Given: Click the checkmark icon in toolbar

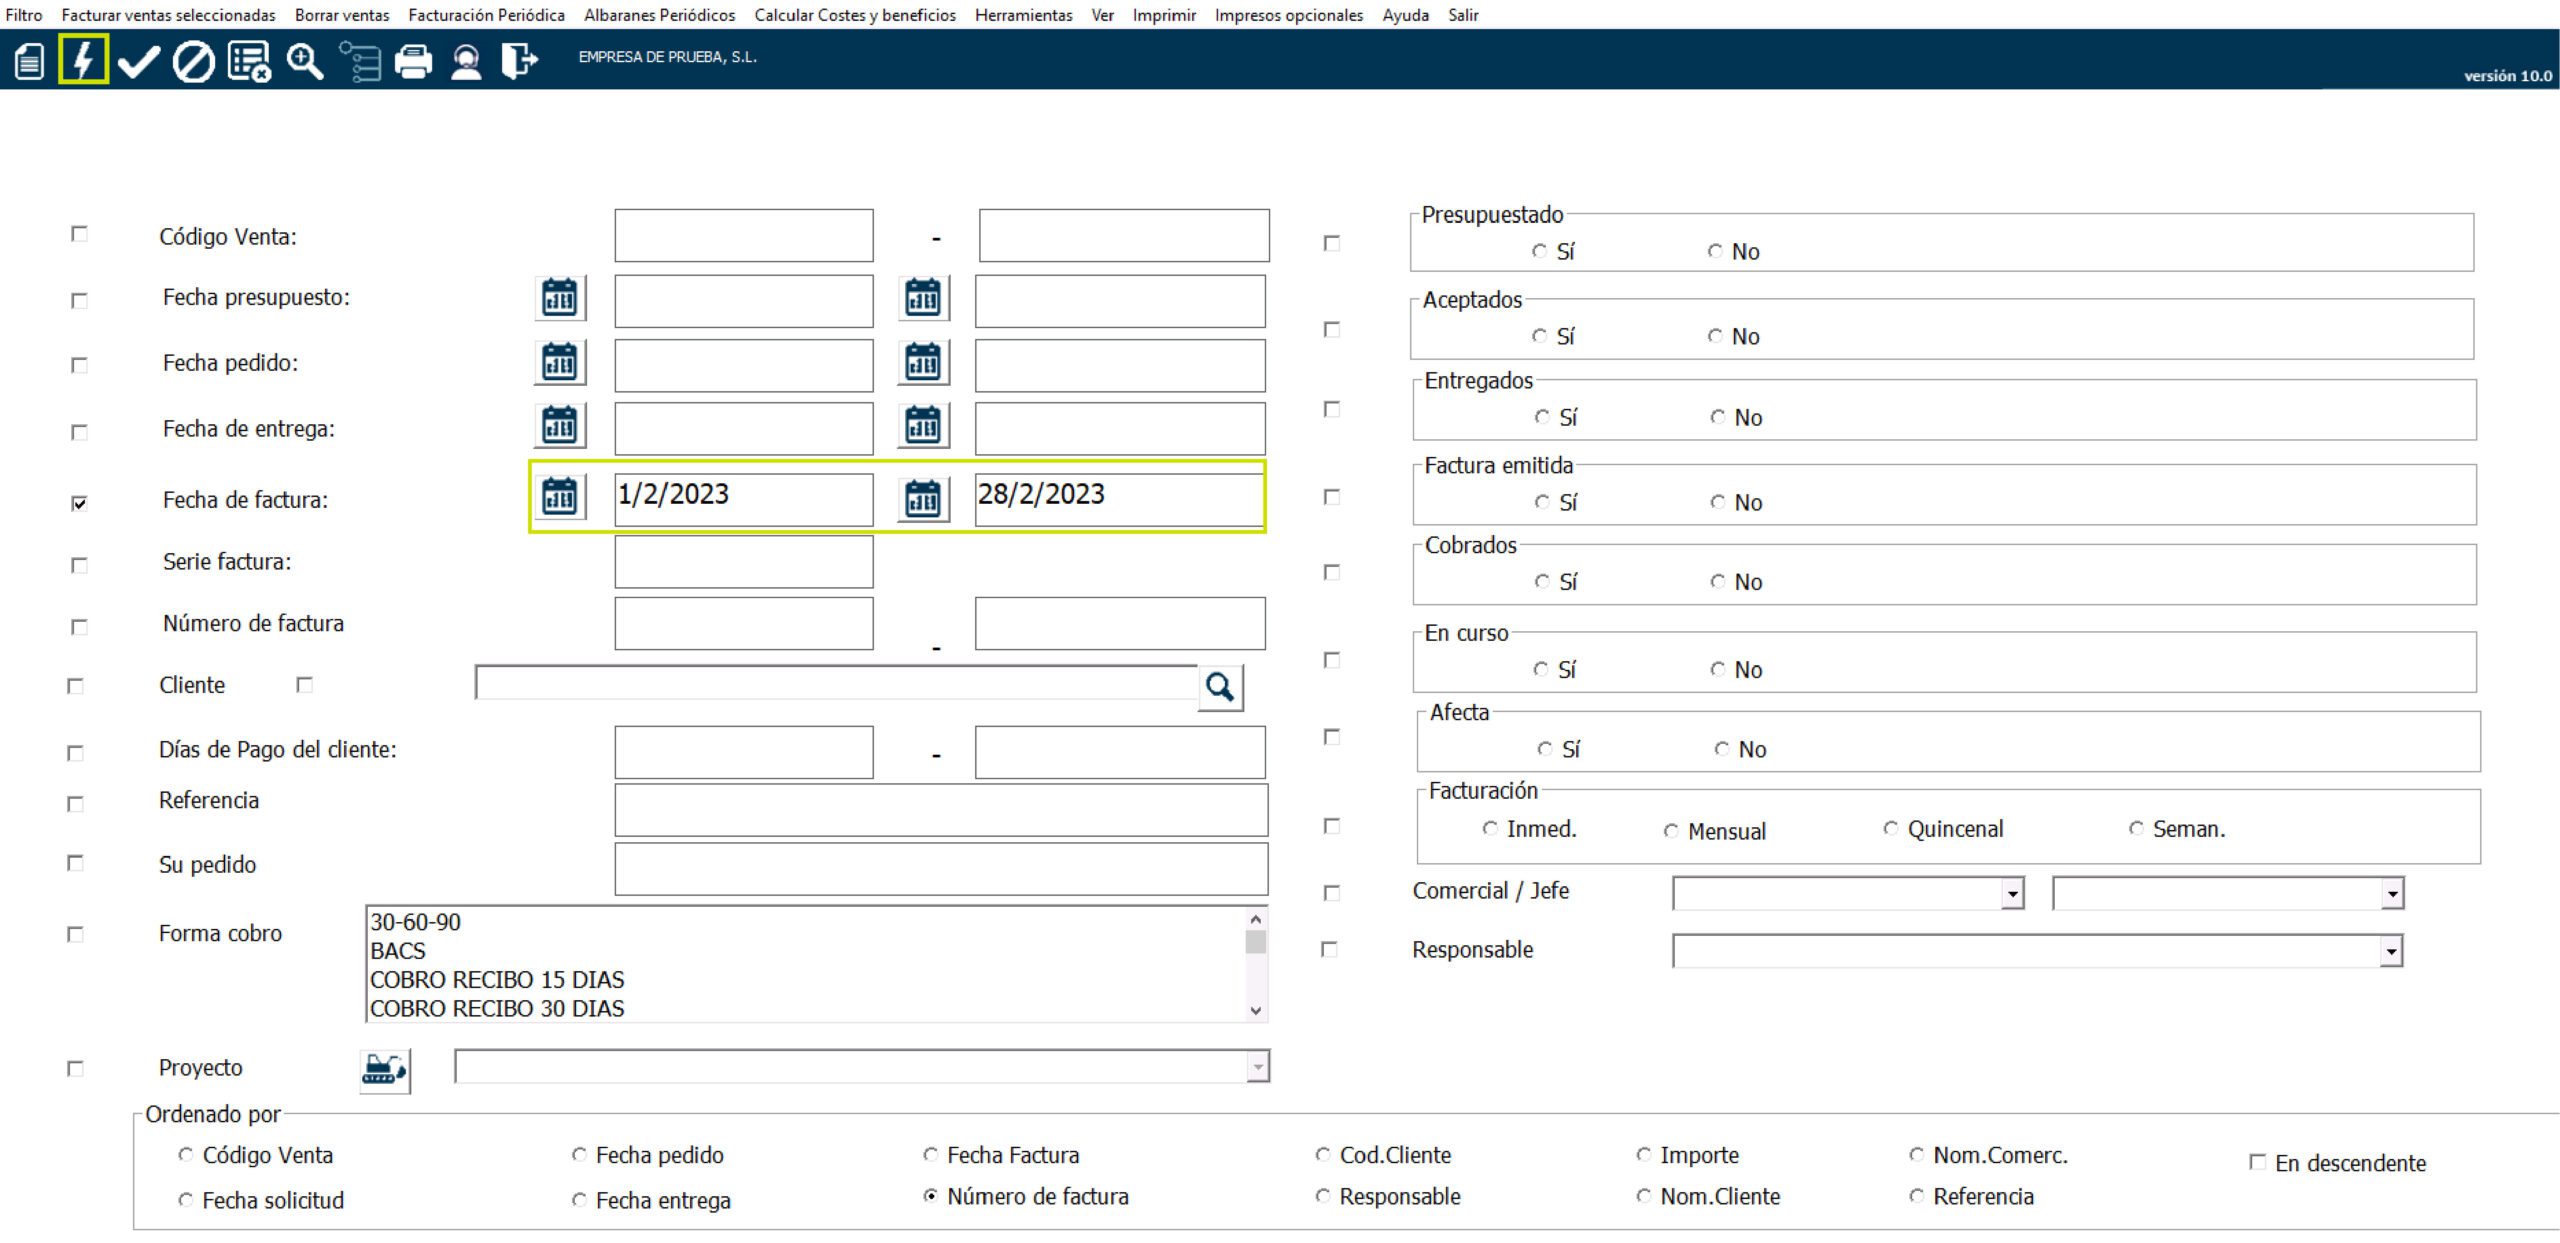Looking at the screenshot, I should point(138,61).
